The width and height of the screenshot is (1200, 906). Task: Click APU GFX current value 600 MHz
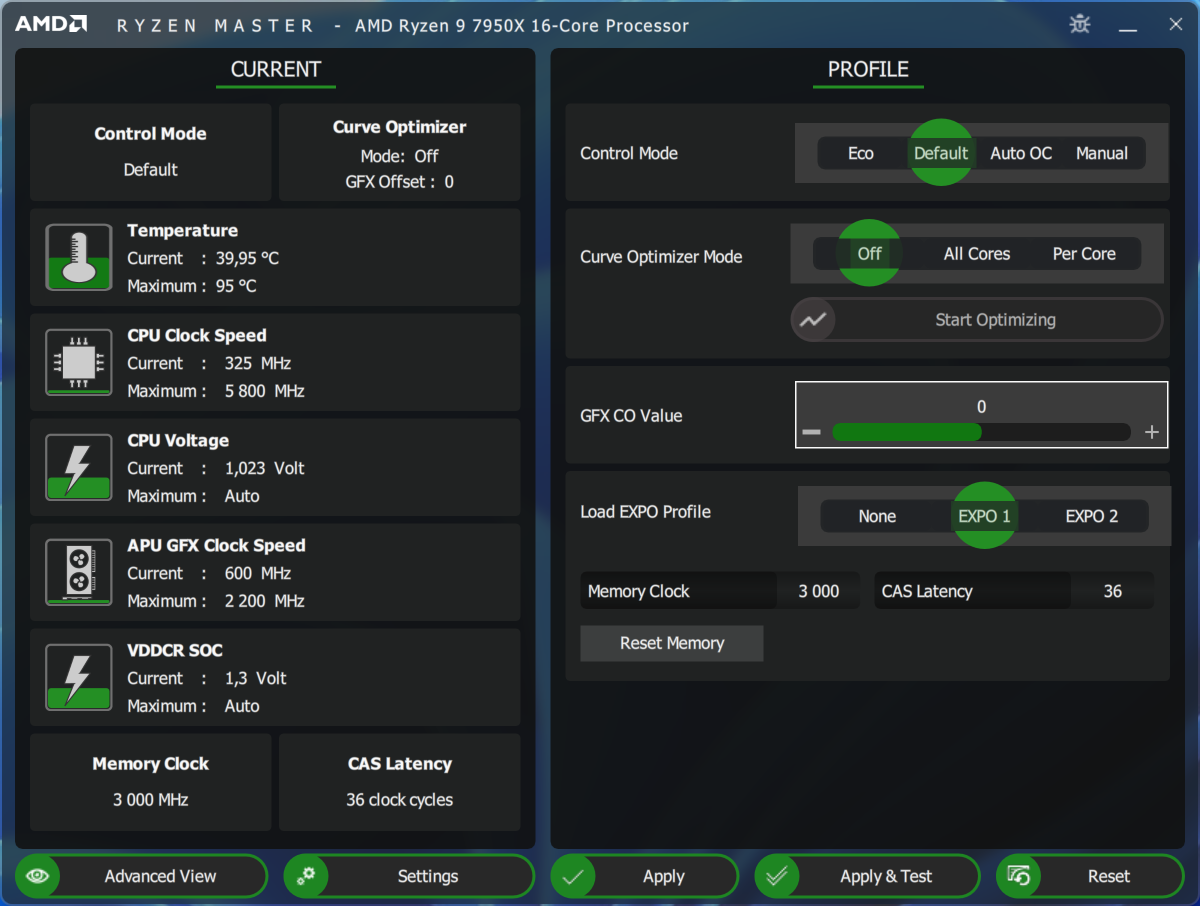[258, 573]
